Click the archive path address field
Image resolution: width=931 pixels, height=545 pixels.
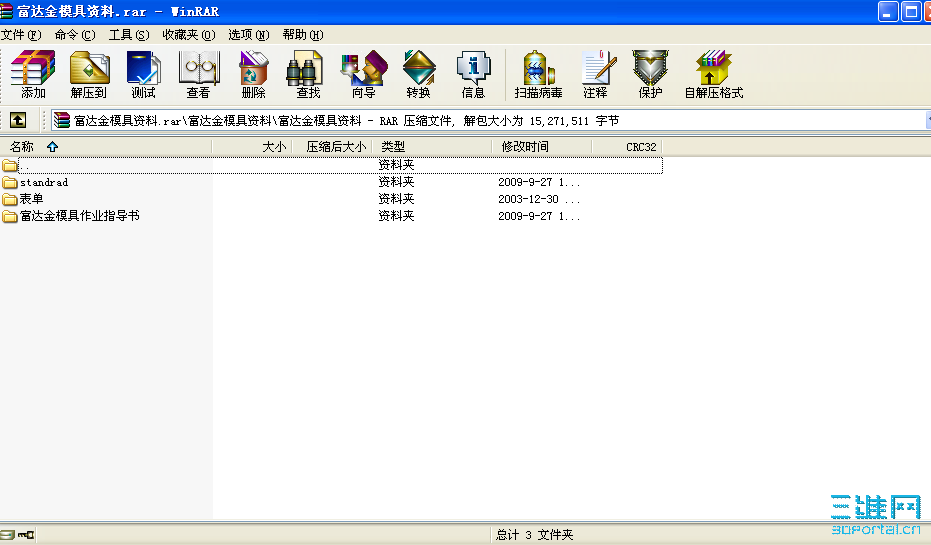(487, 121)
